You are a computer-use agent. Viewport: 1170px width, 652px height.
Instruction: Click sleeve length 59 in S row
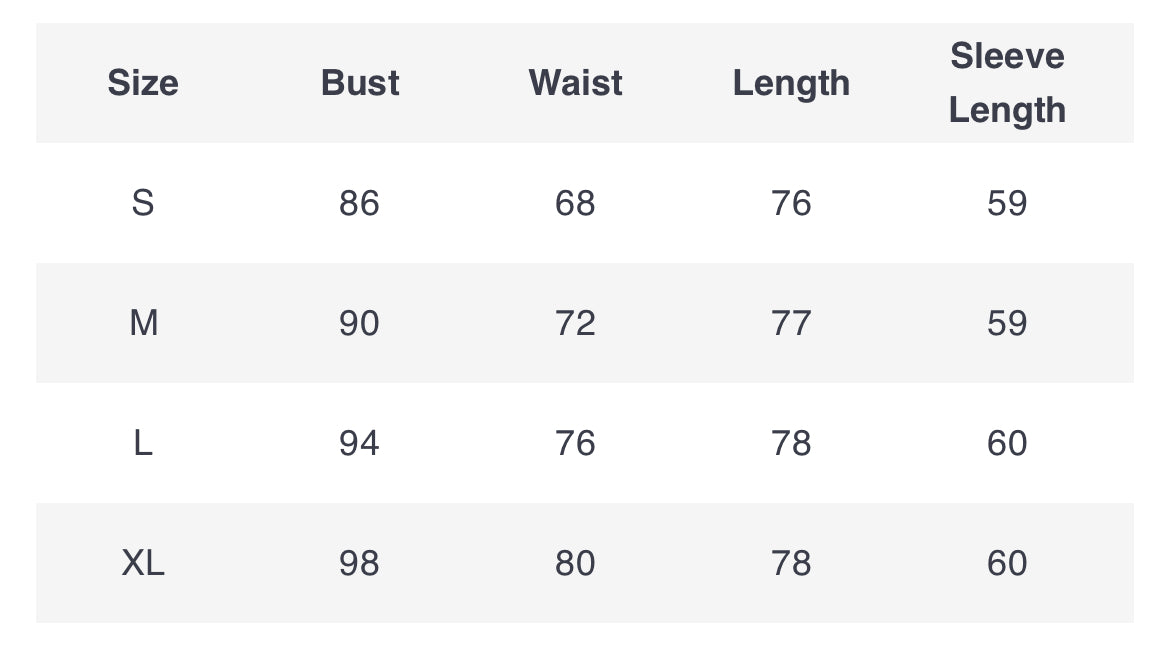coord(1007,203)
